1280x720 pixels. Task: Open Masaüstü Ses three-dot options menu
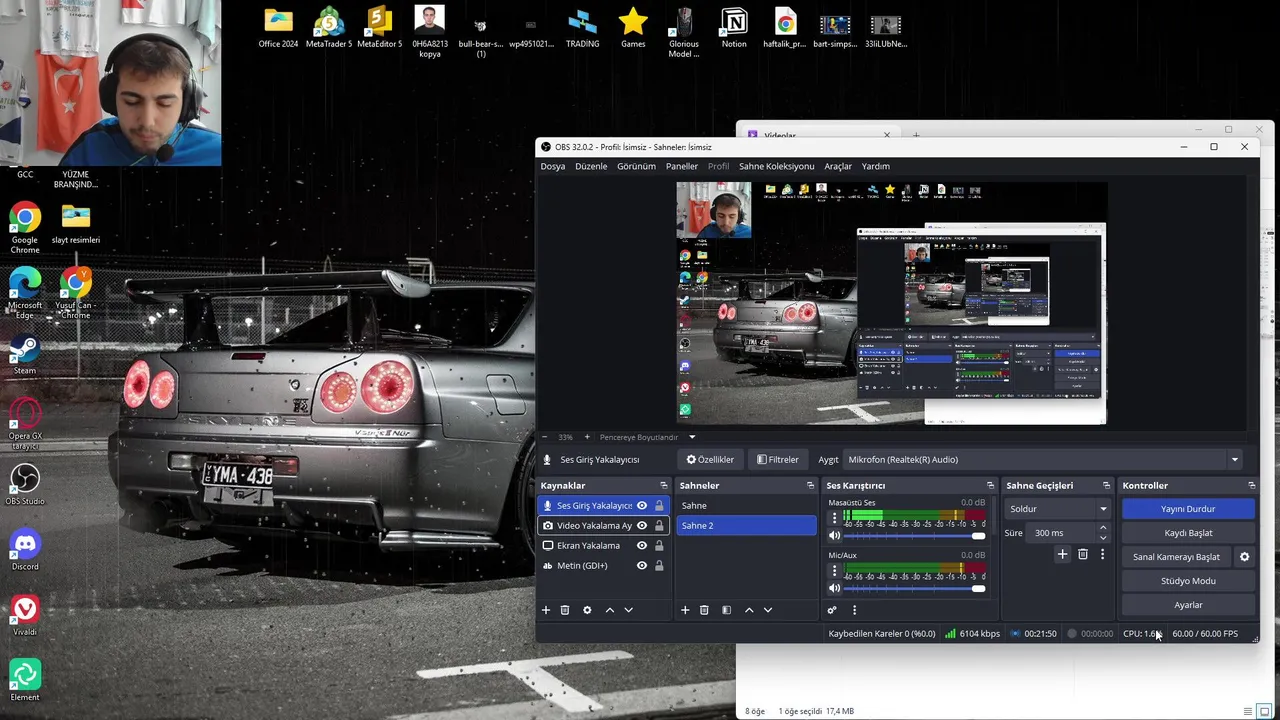click(x=834, y=518)
